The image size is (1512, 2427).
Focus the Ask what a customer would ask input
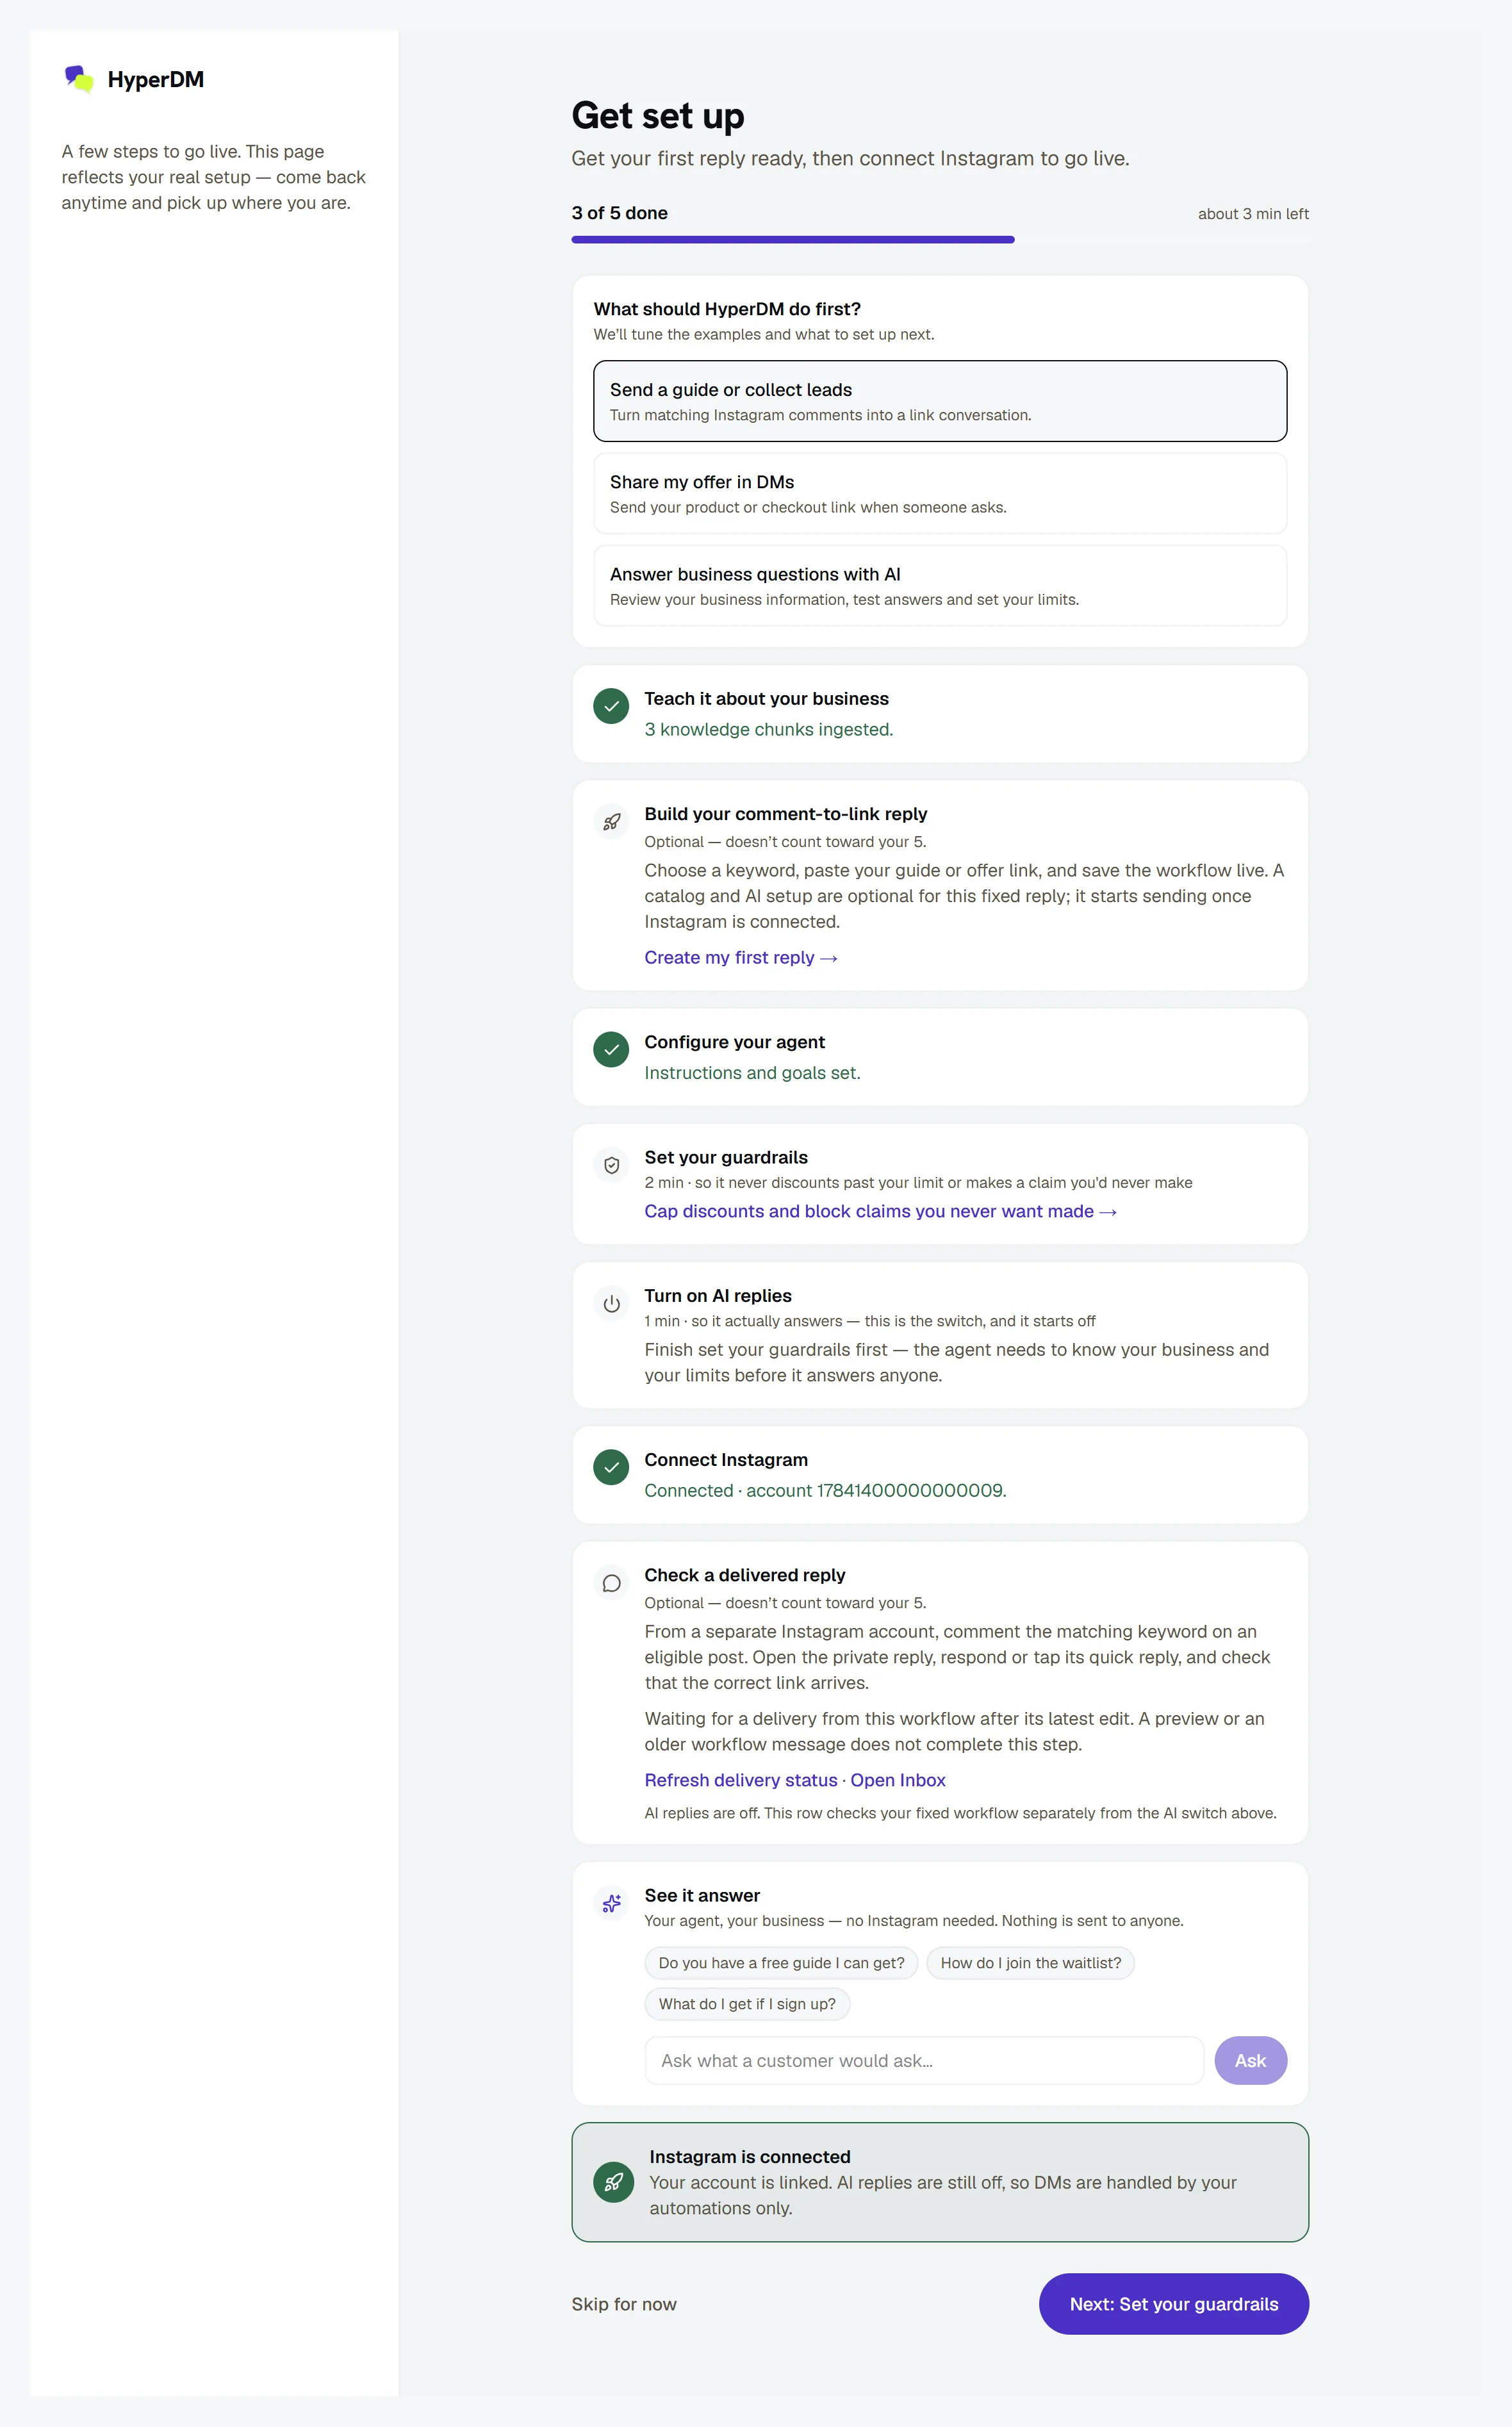[924, 2060]
